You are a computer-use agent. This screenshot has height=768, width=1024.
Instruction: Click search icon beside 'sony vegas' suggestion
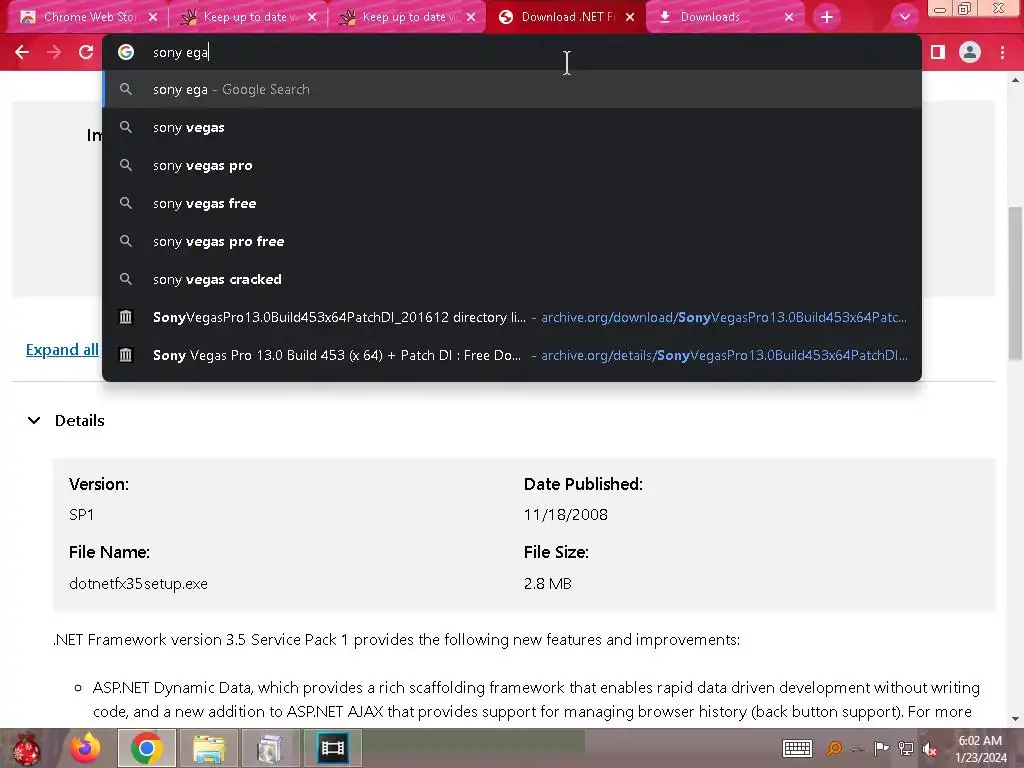pos(125,127)
